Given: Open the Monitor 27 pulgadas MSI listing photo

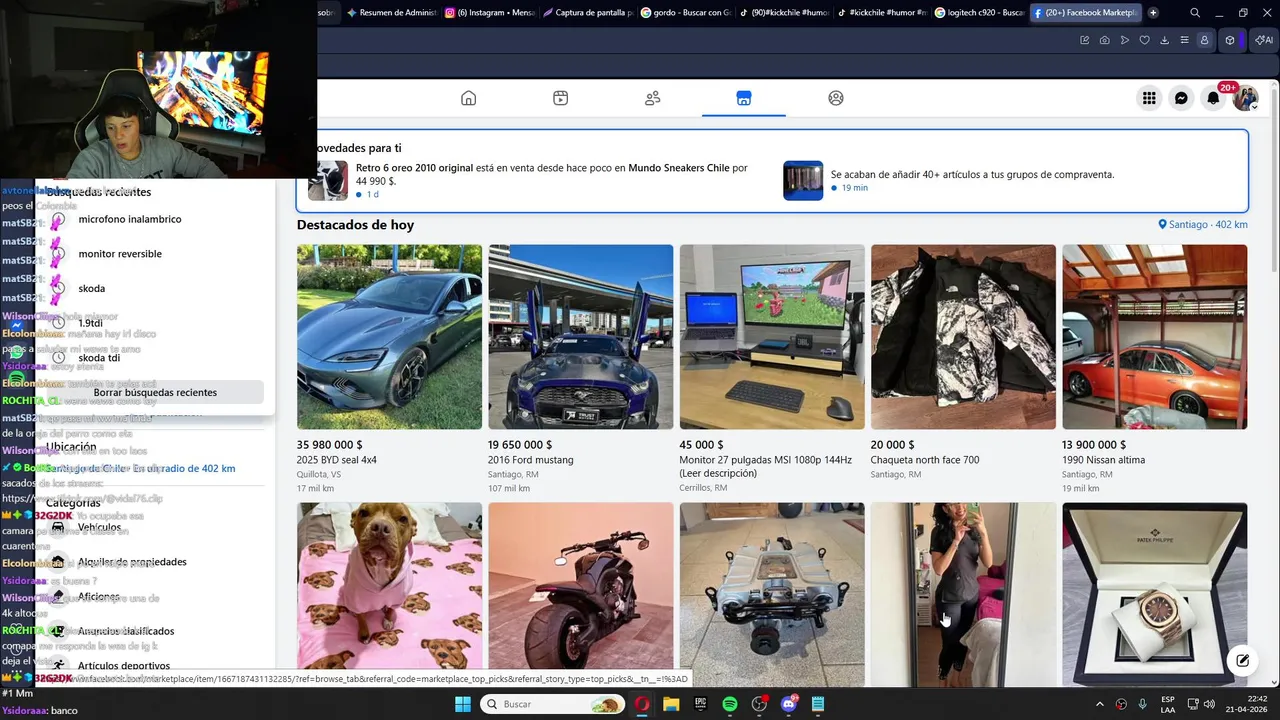Looking at the screenshot, I should point(772,337).
